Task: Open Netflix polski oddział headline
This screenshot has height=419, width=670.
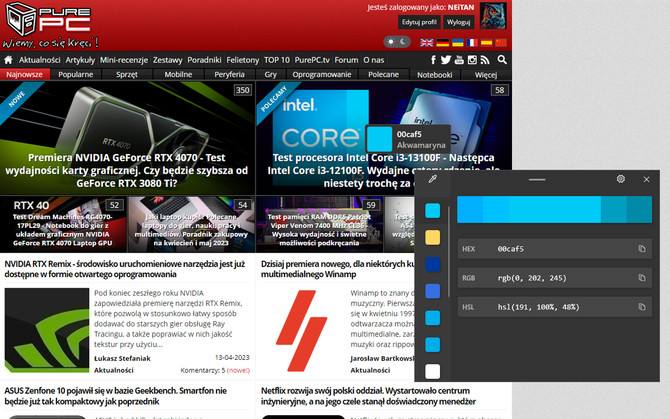Action: click(x=368, y=396)
